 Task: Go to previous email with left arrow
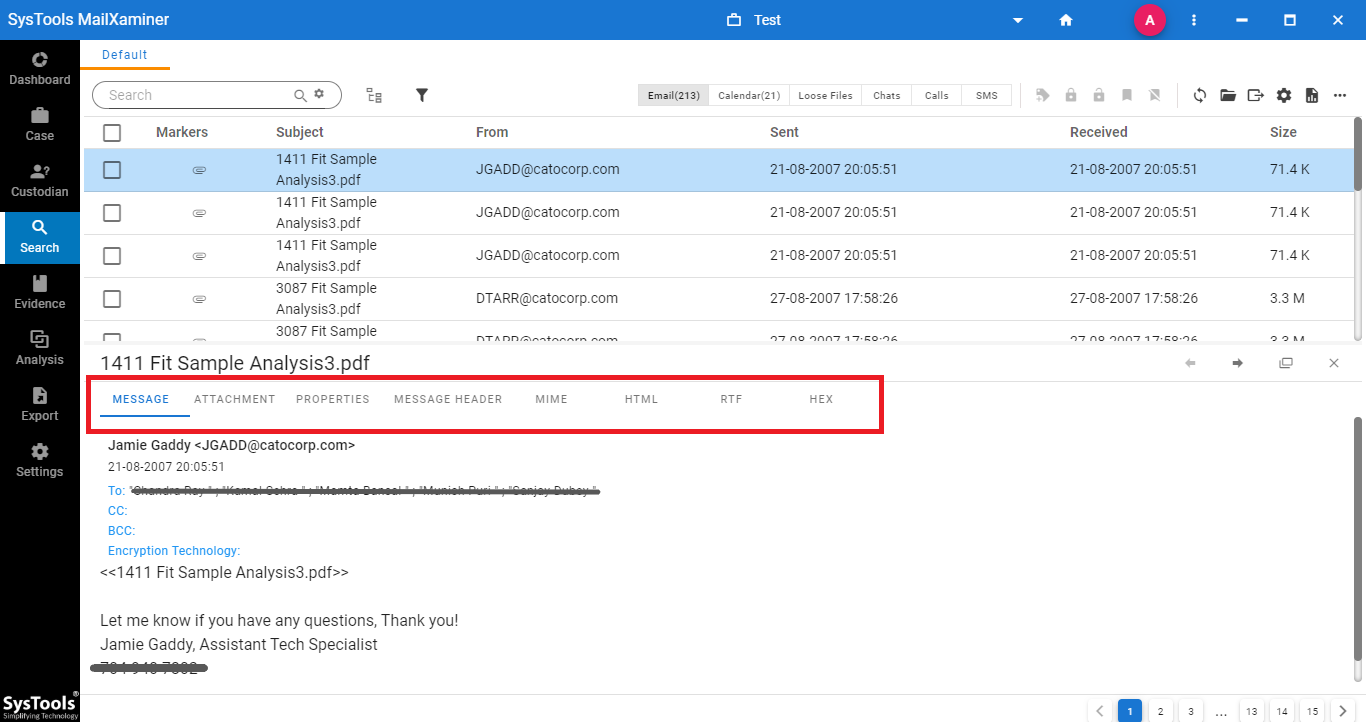[x=1190, y=363]
